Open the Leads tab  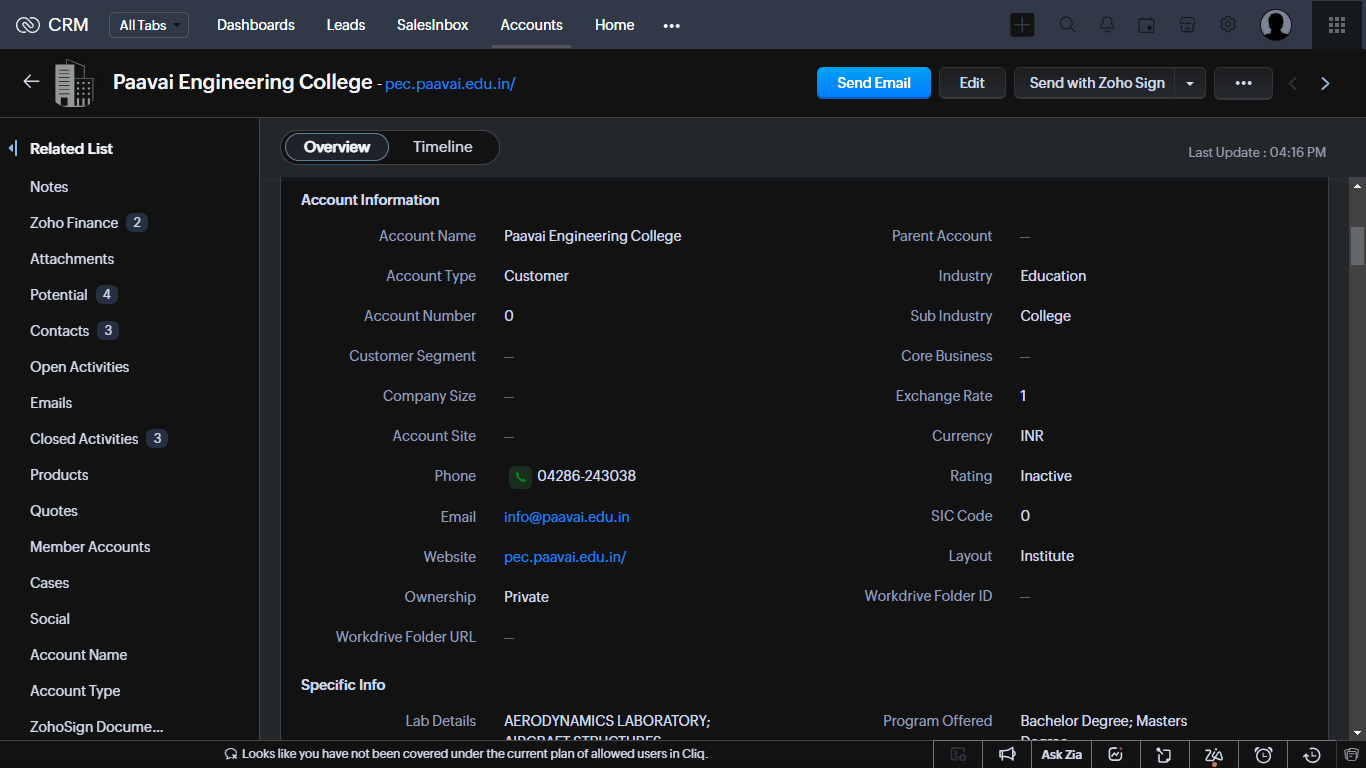pos(346,25)
